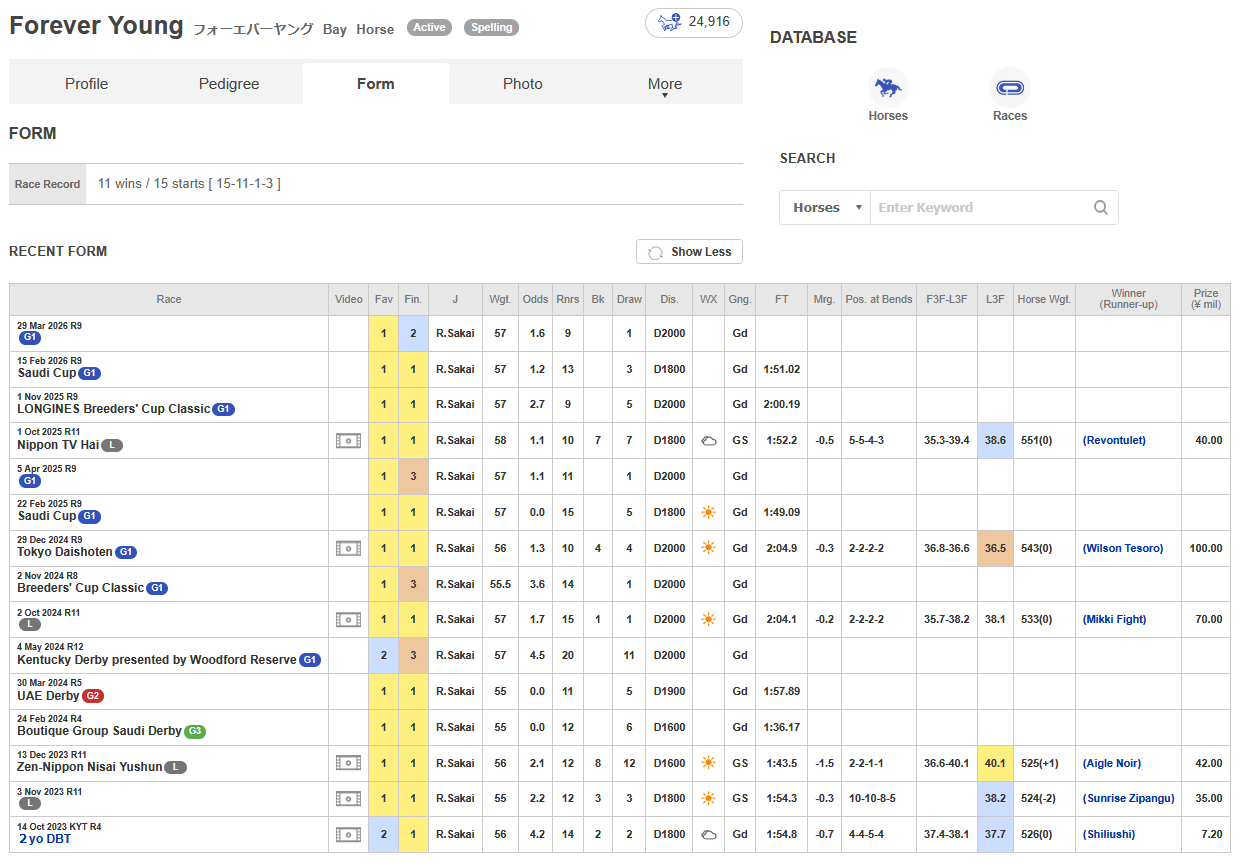This screenshot has width=1242, height=863.
Task: Click the follower count badge 24,916
Action: [x=694, y=22]
